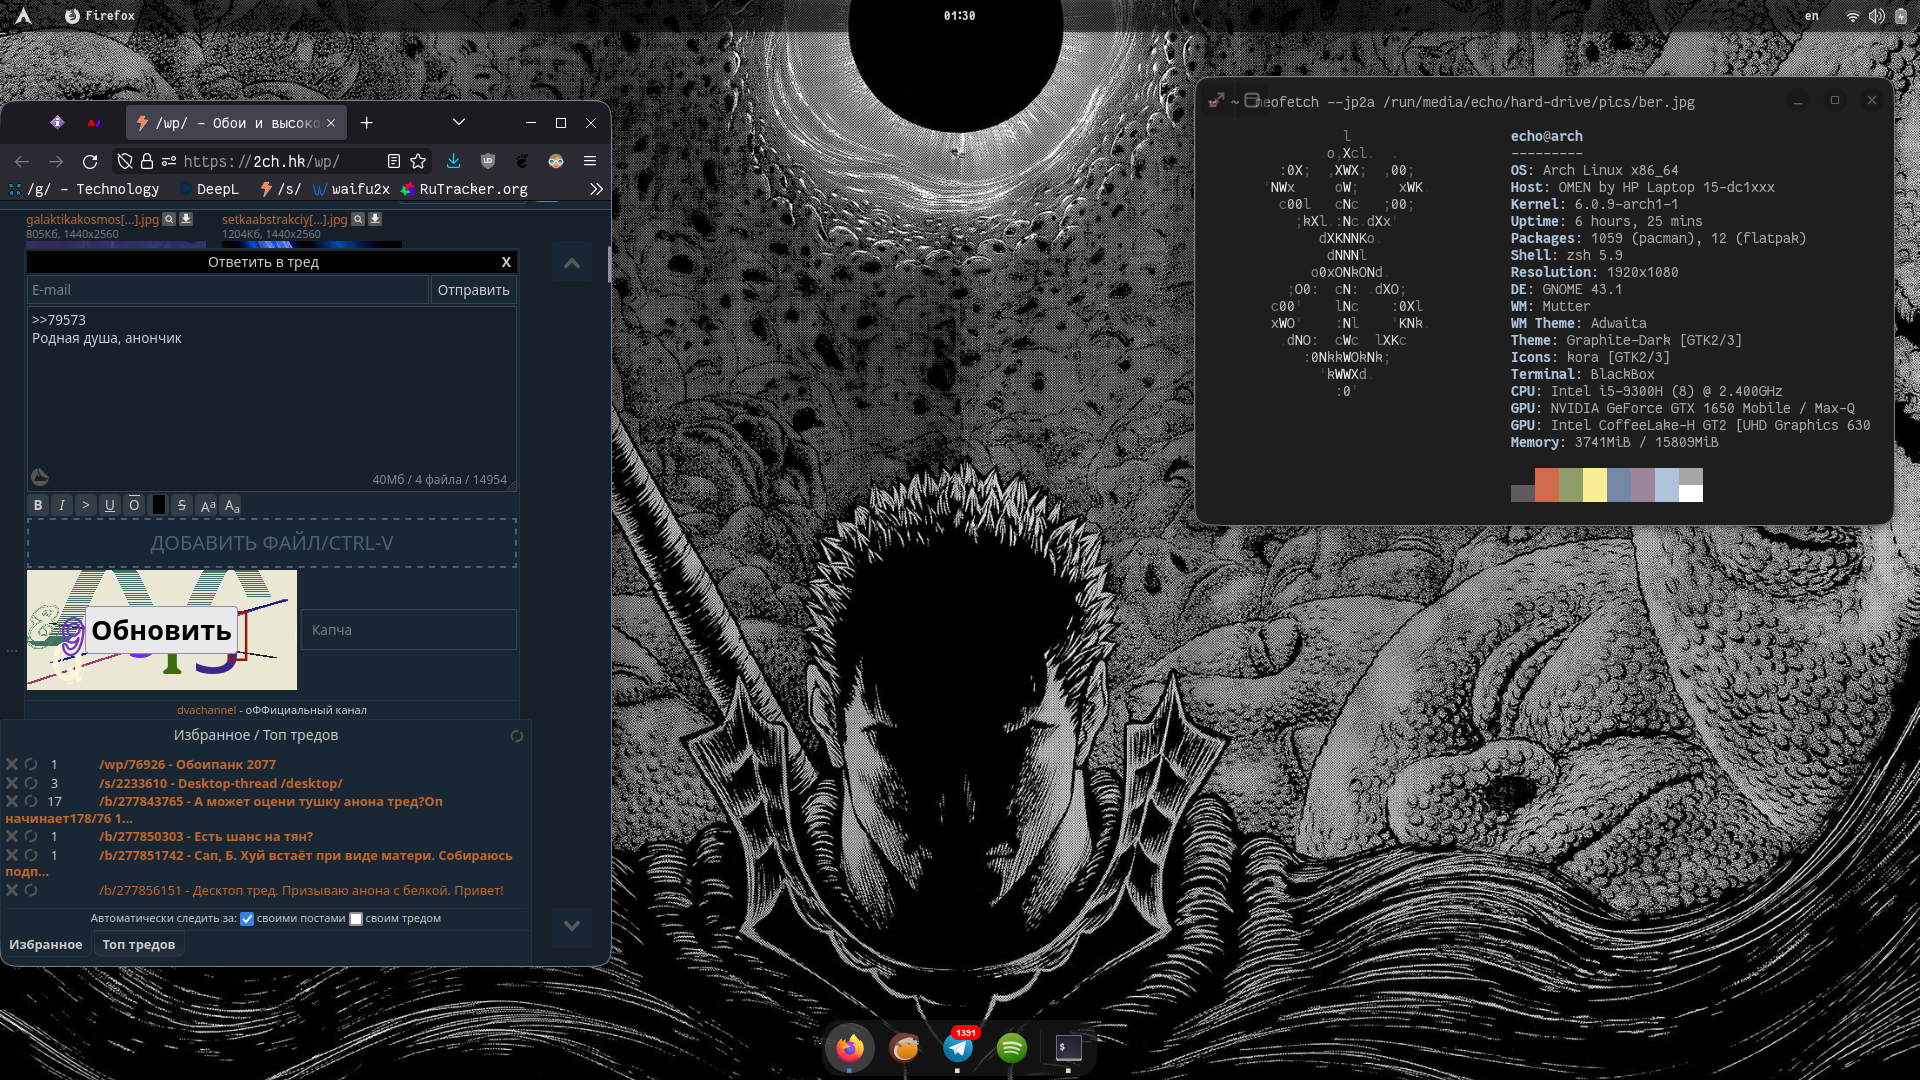The width and height of the screenshot is (1920, 1080).
Task: Click the uBlock Origin shield icon
Action: pyautogui.click(x=488, y=161)
